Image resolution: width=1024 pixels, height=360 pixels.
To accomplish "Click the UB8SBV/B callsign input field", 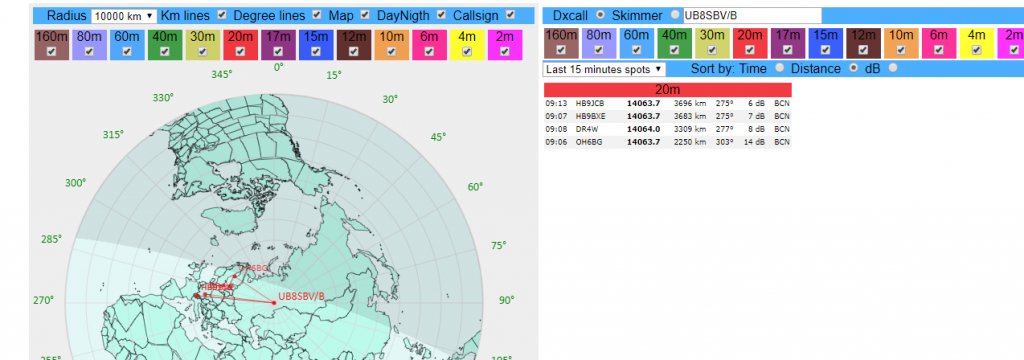I will pyautogui.click(x=752, y=16).
